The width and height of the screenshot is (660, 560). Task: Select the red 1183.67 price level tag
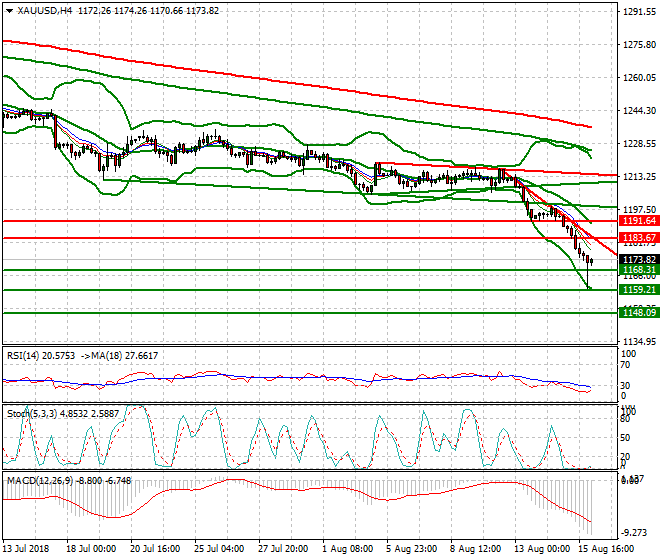coord(638,237)
